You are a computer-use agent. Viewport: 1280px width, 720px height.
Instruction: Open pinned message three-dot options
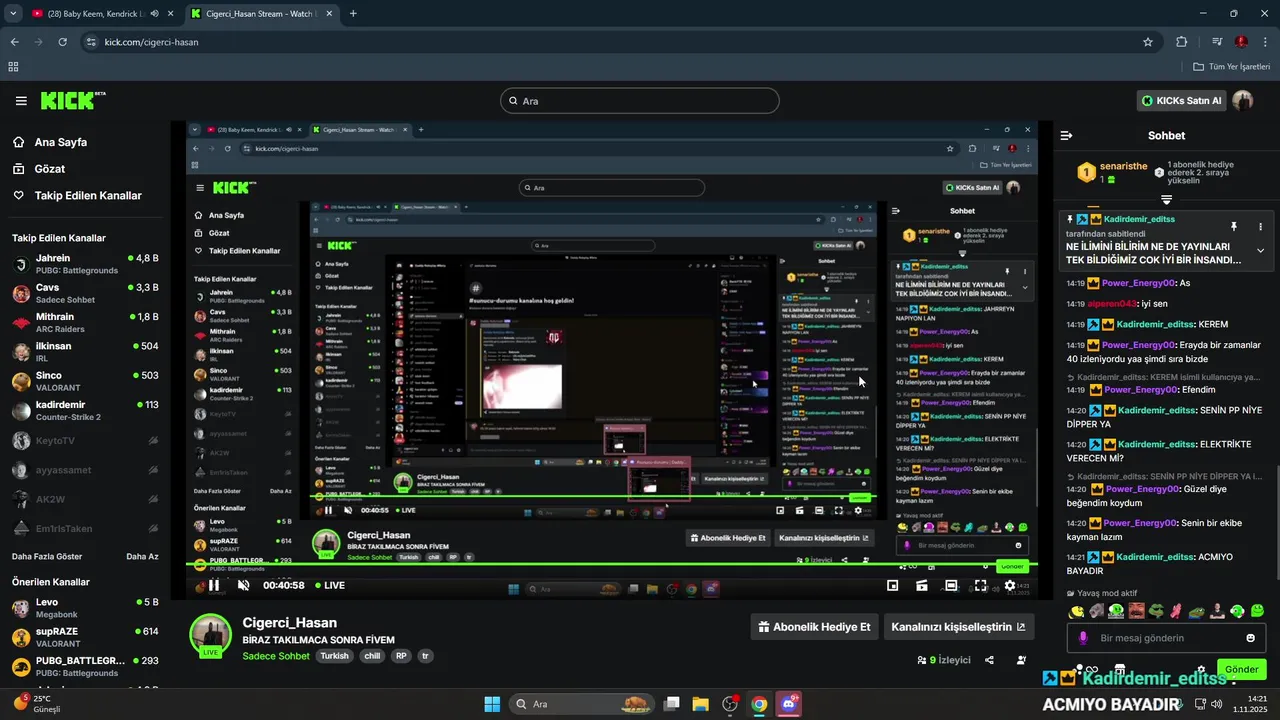pyautogui.click(x=1260, y=227)
